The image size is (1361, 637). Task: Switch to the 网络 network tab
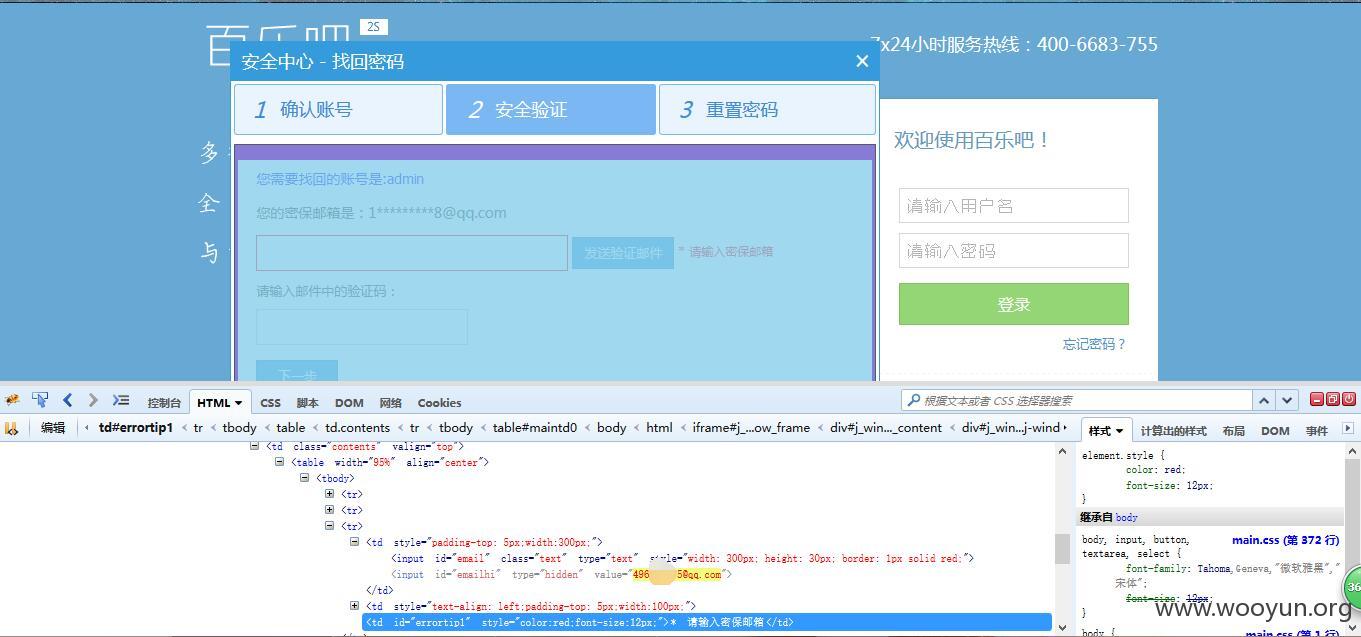(x=390, y=403)
